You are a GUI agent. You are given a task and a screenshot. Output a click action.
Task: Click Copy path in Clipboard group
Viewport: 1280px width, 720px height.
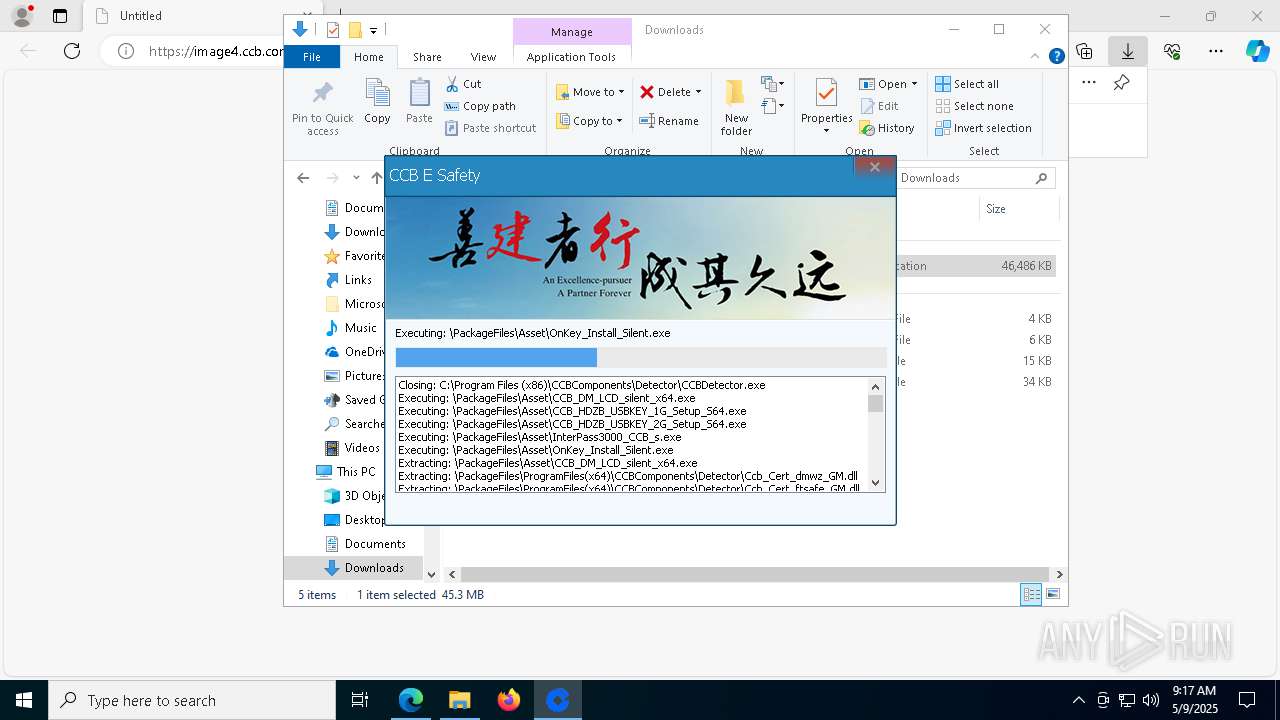[480, 106]
